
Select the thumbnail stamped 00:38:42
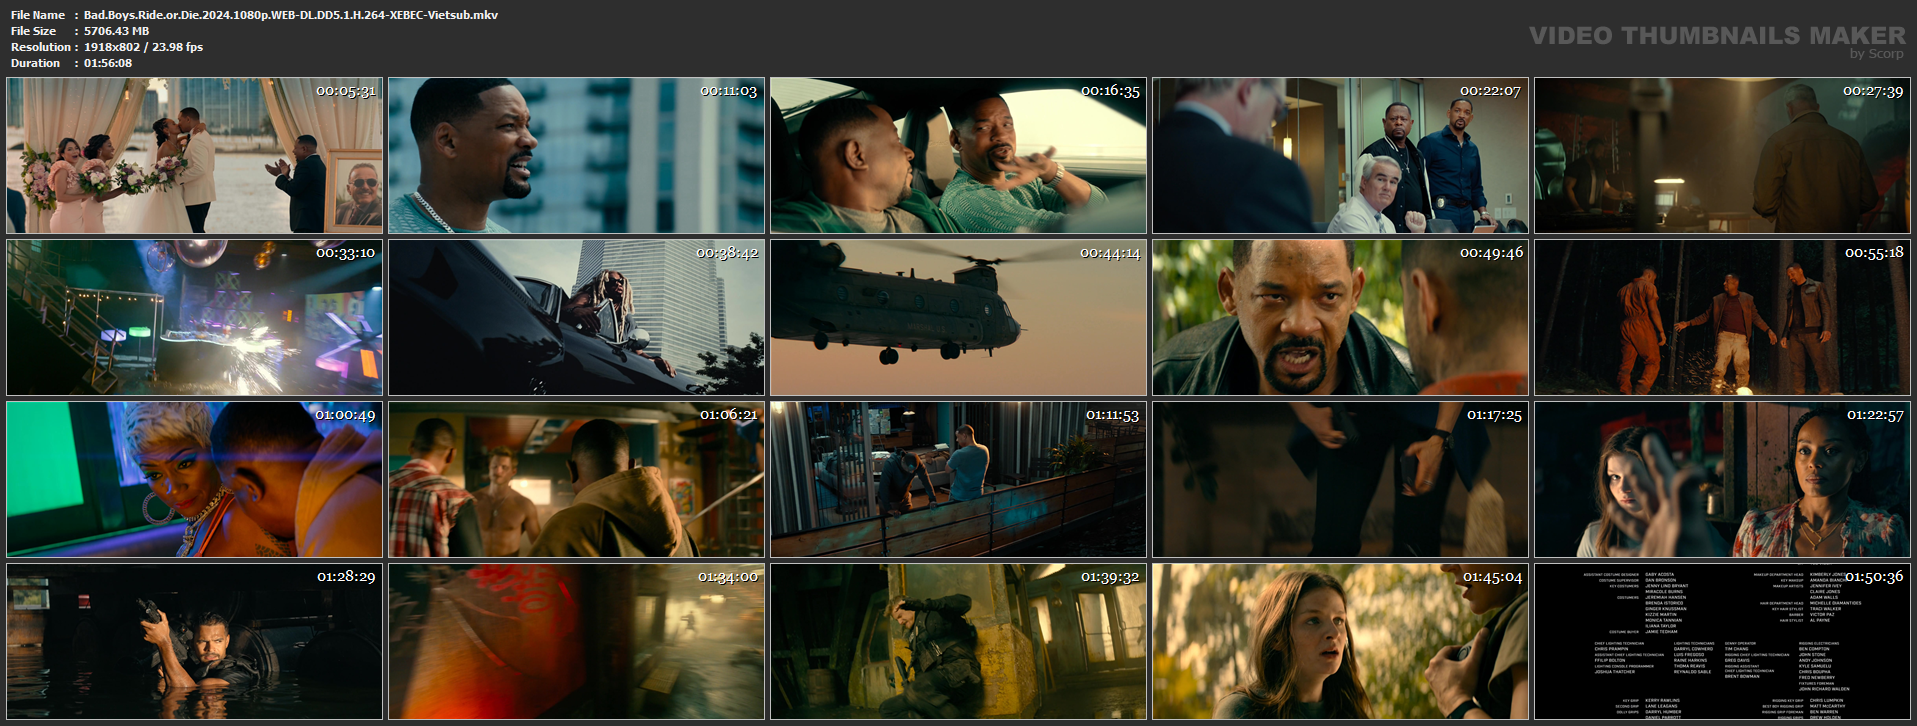[x=576, y=317]
